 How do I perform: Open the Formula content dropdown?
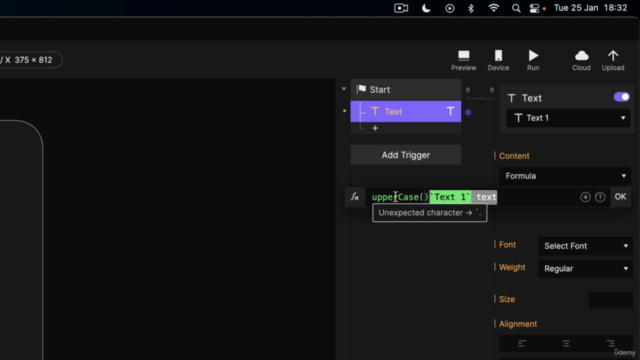tap(565, 176)
